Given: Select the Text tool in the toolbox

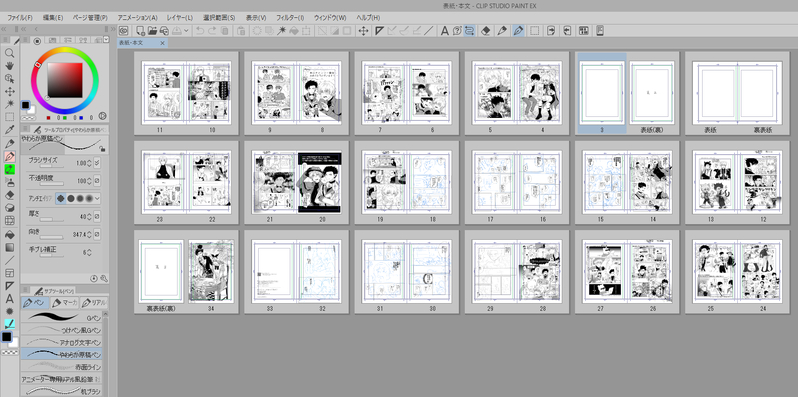Looking at the screenshot, I should tap(9, 299).
